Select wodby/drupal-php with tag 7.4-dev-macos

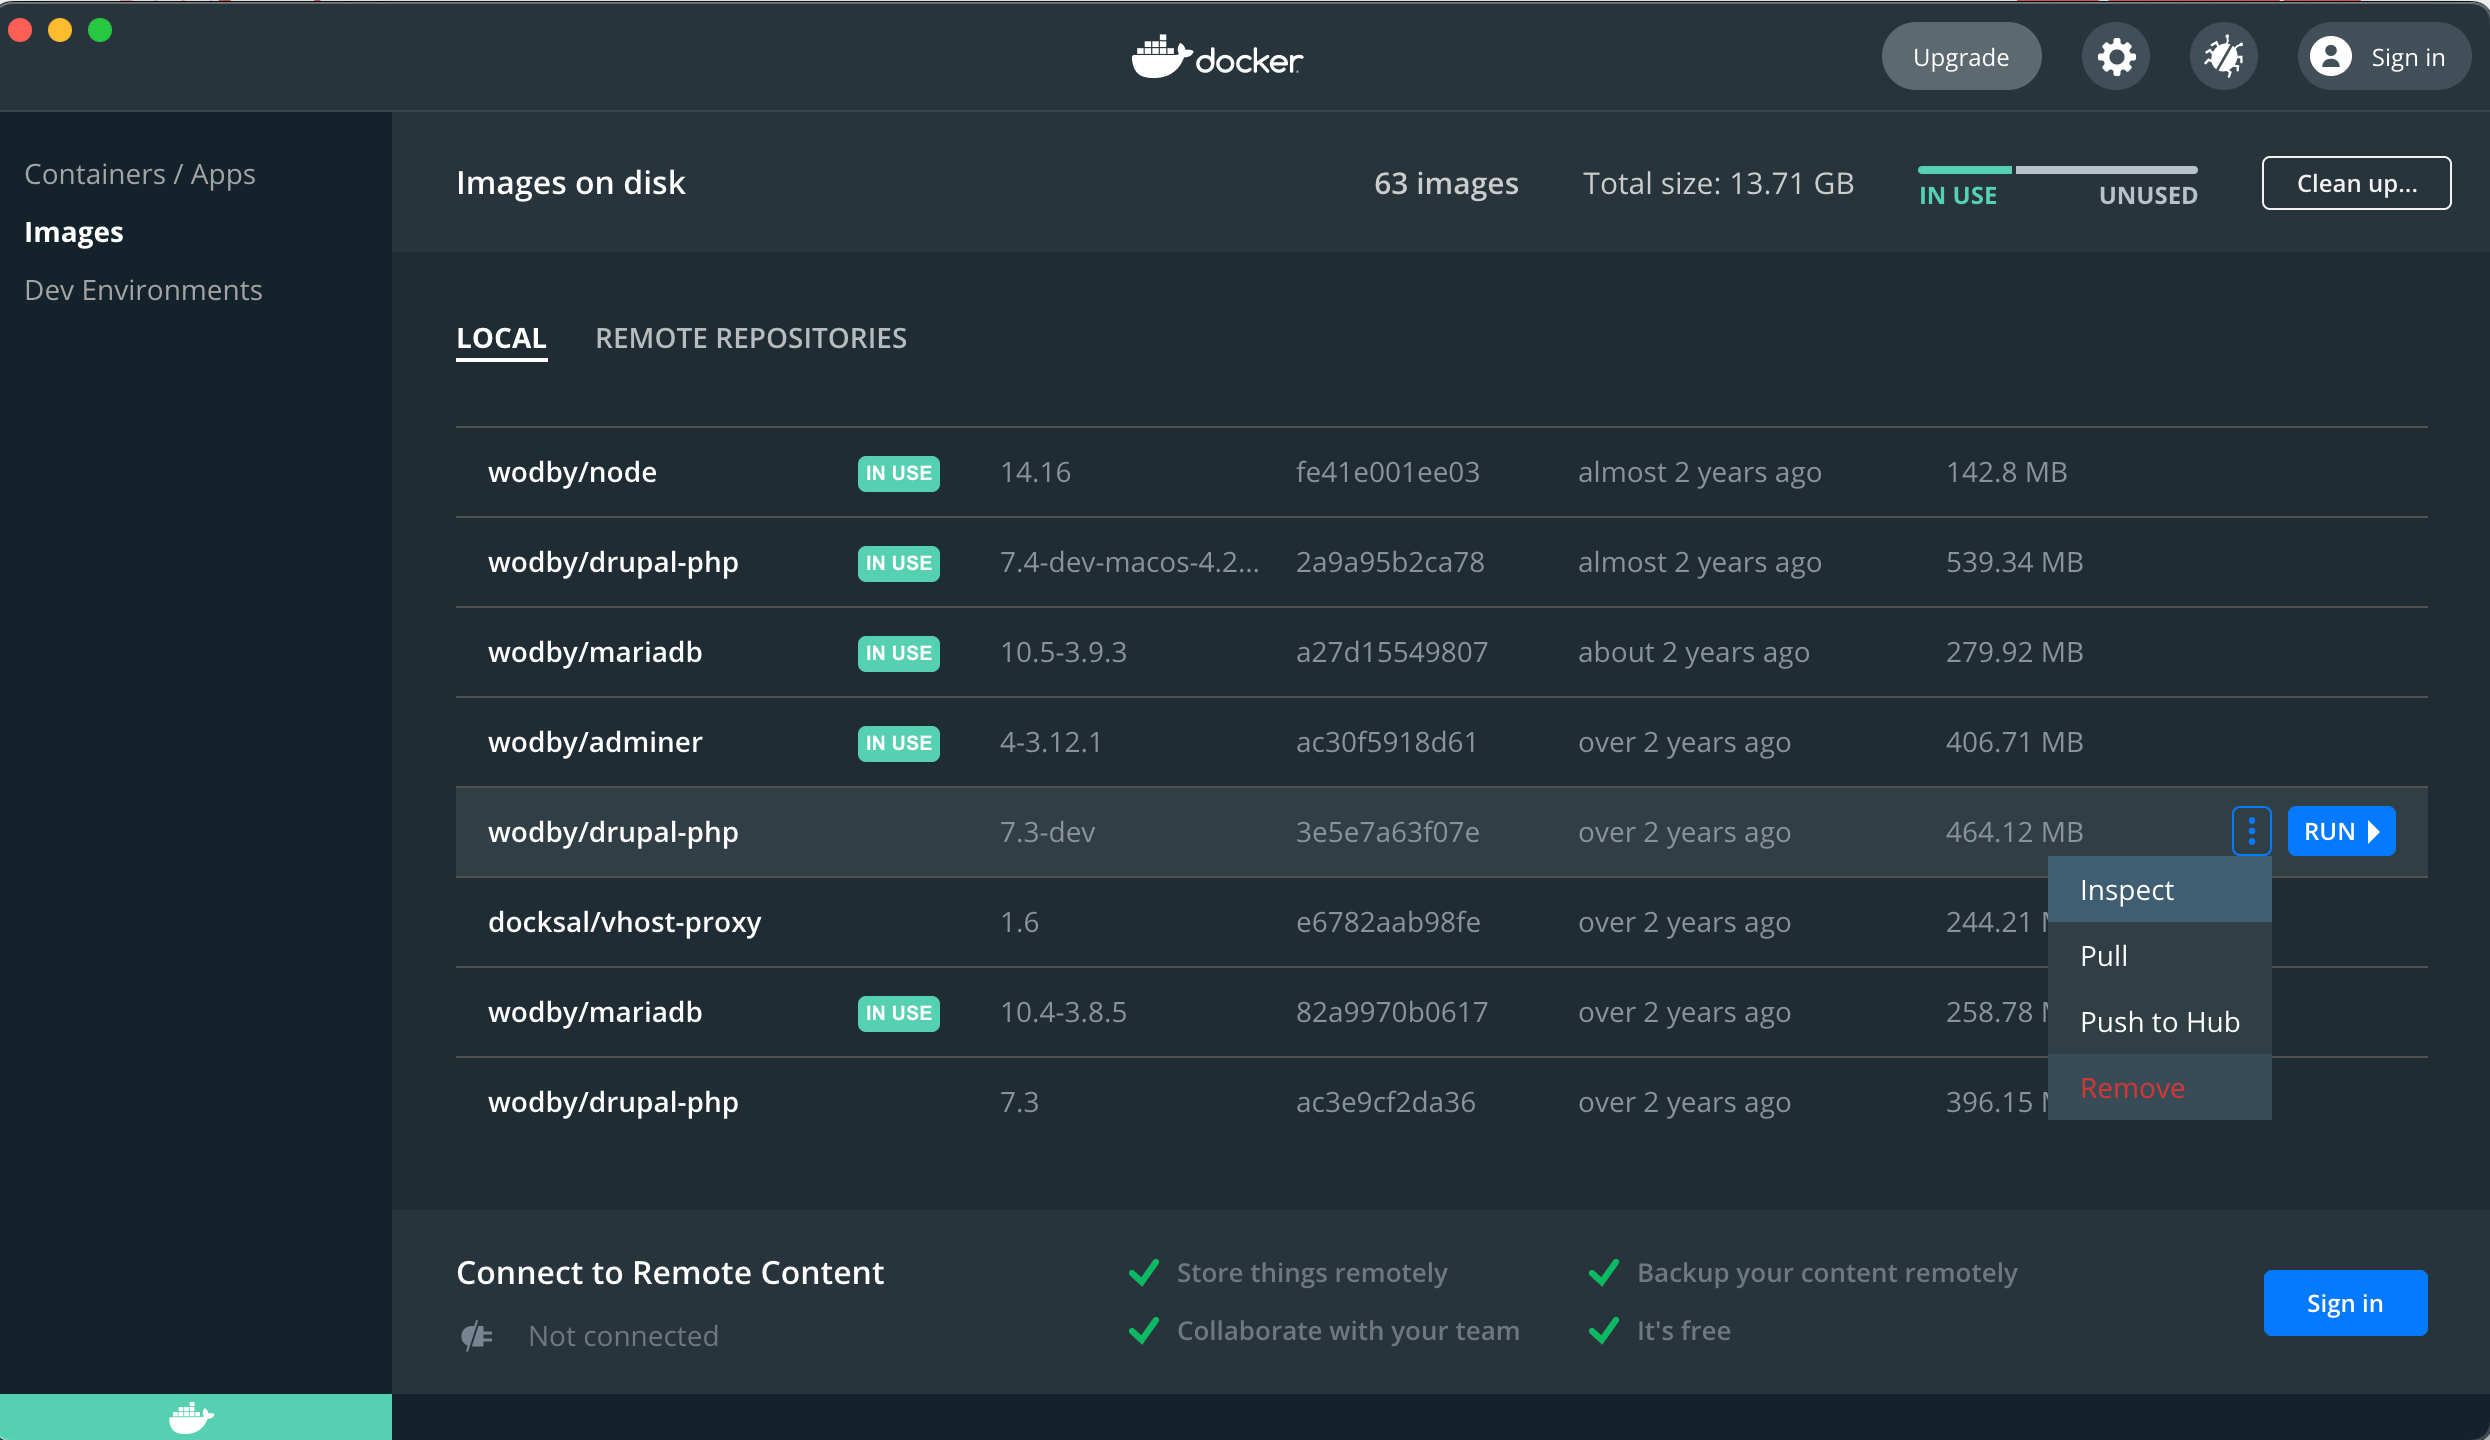[613, 562]
